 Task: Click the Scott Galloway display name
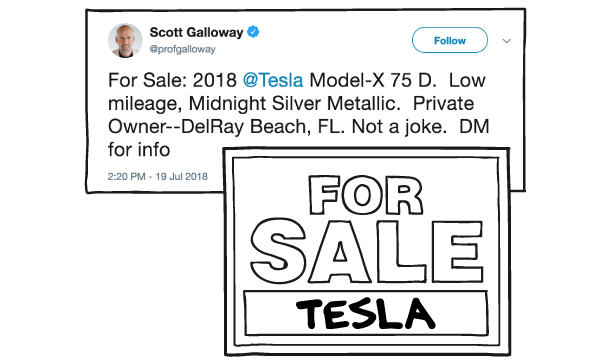pyautogui.click(x=196, y=32)
